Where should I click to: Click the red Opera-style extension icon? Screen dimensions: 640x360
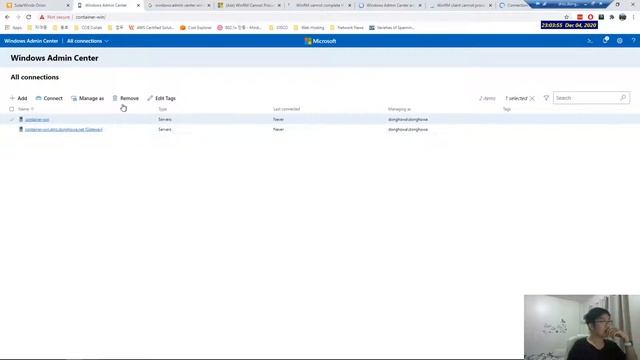click(x=591, y=17)
